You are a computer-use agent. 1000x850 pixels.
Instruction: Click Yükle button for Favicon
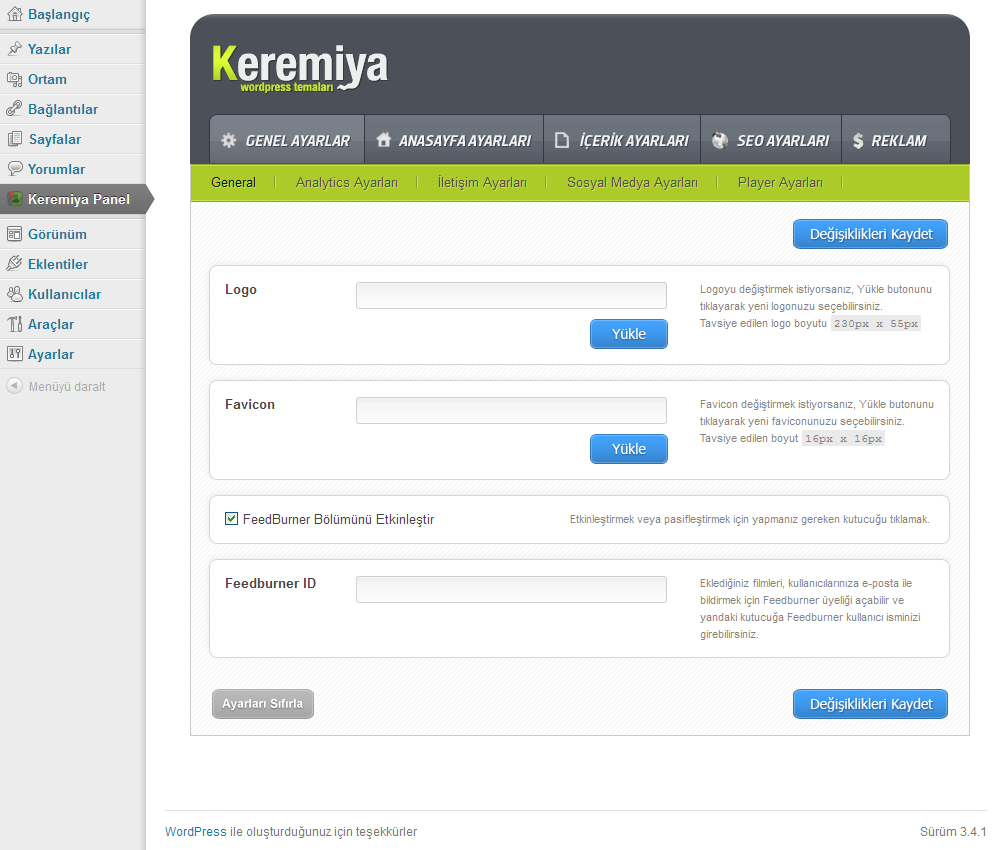[629, 449]
